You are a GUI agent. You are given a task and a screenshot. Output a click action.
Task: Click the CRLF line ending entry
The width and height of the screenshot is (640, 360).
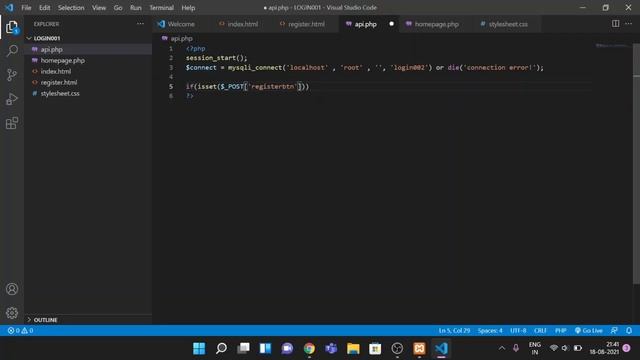pyautogui.click(x=540, y=330)
